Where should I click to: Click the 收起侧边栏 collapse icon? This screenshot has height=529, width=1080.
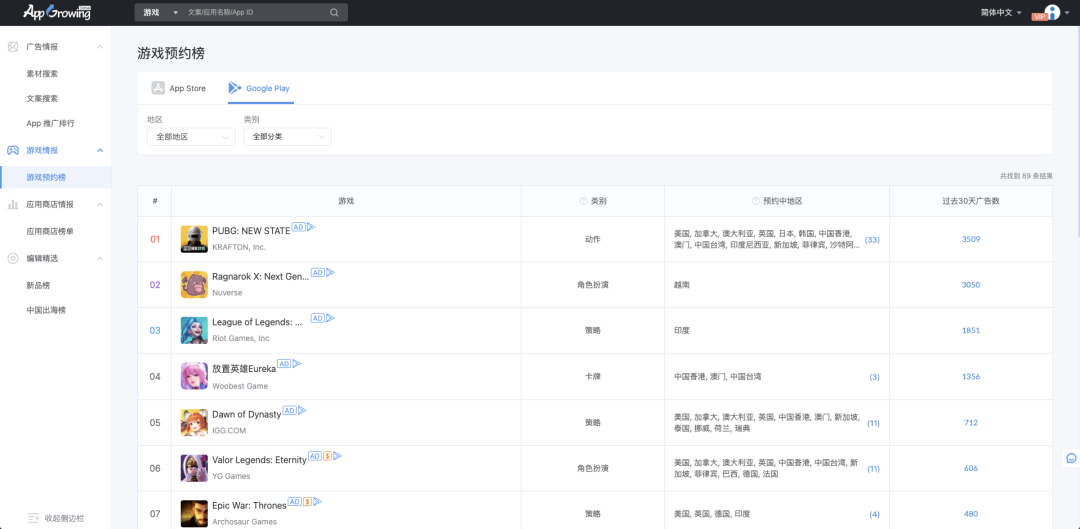point(33,518)
